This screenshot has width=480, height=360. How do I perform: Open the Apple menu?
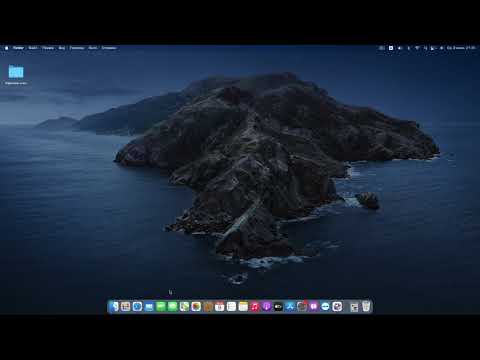tap(6, 48)
